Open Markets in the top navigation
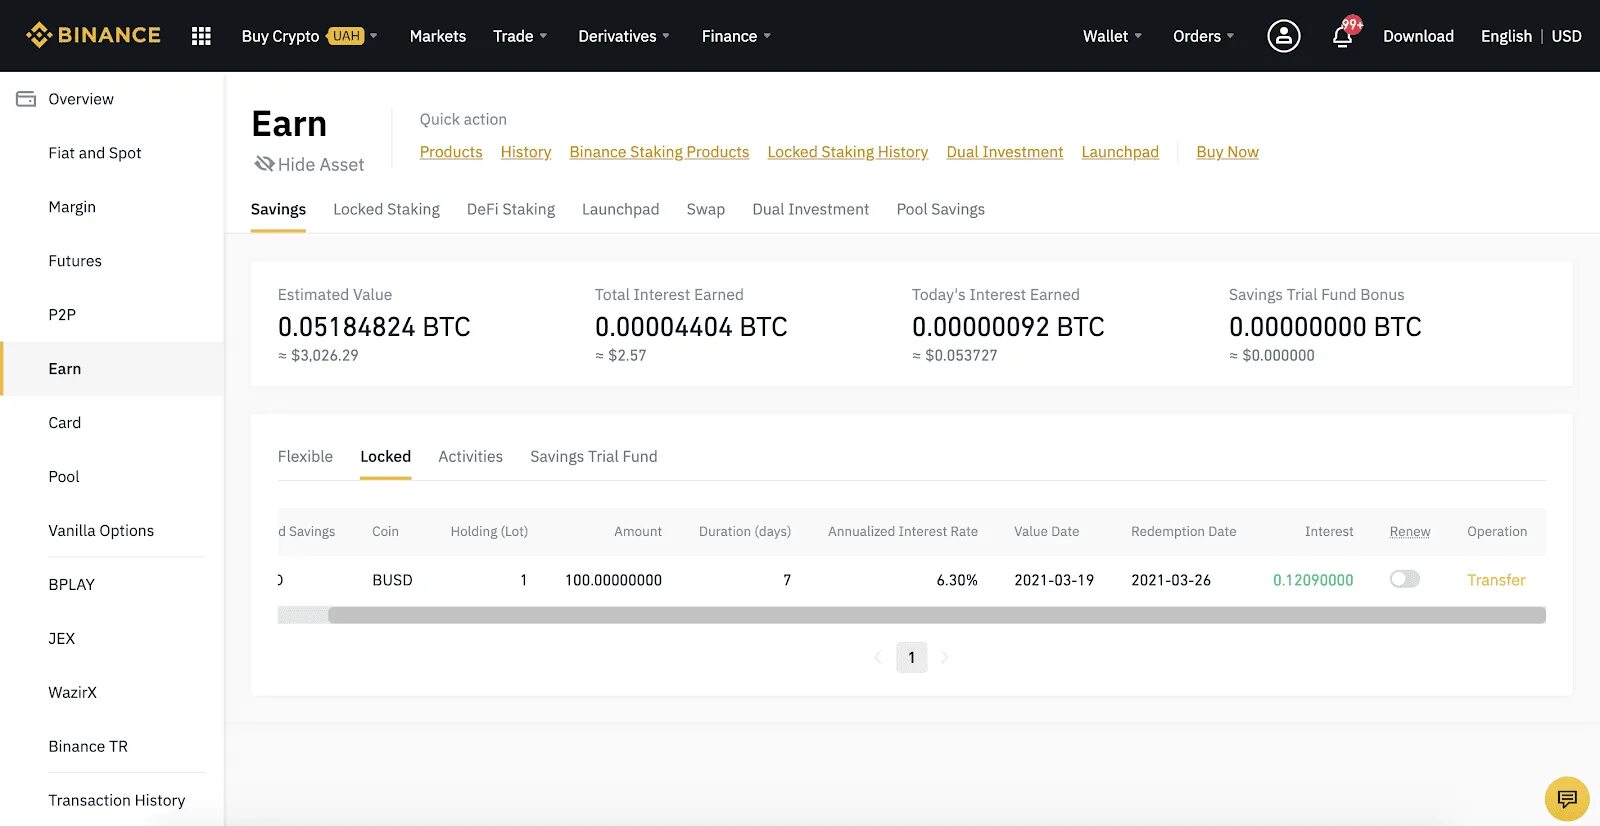Image resolution: width=1600 pixels, height=826 pixels. 438,36
